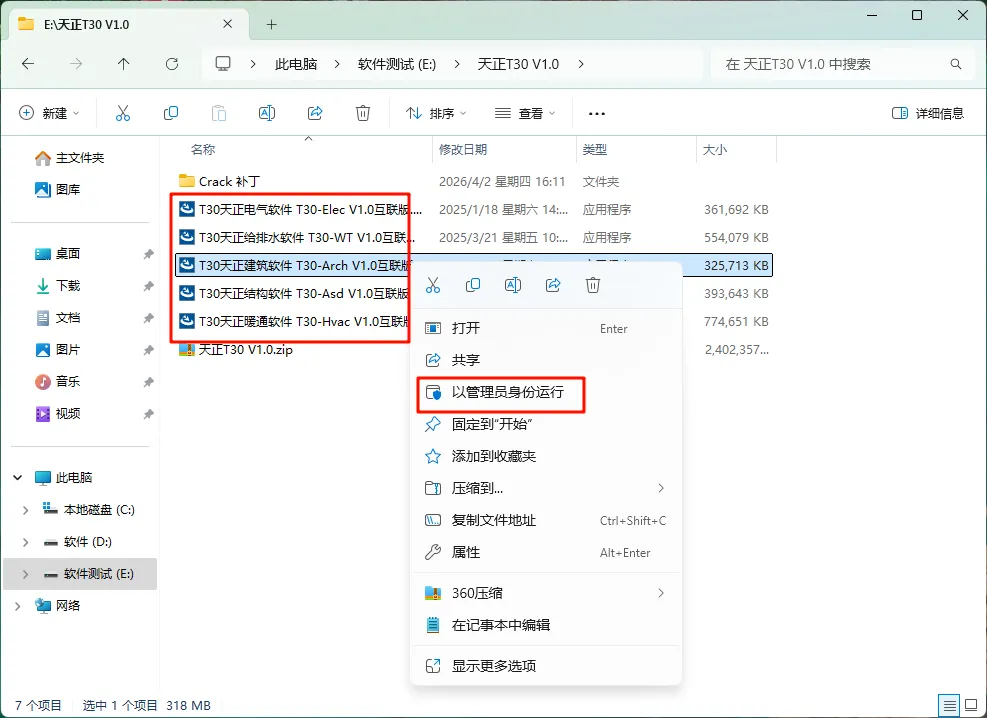Open the 新建 dropdown
This screenshot has width=987, height=718.
pyautogui.click(x=50, y=113)
